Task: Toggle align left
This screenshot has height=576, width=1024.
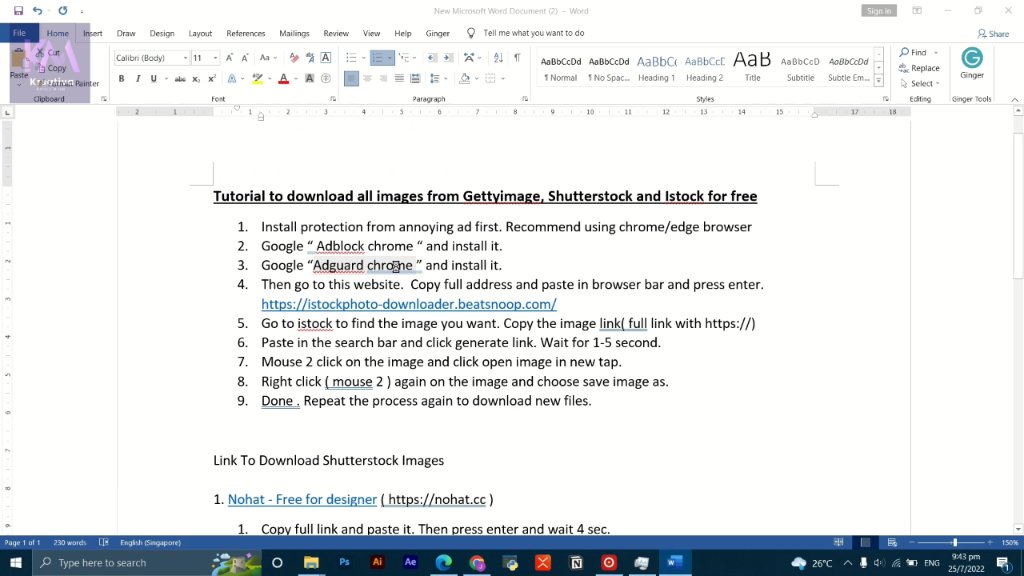Action: [351, 79]
